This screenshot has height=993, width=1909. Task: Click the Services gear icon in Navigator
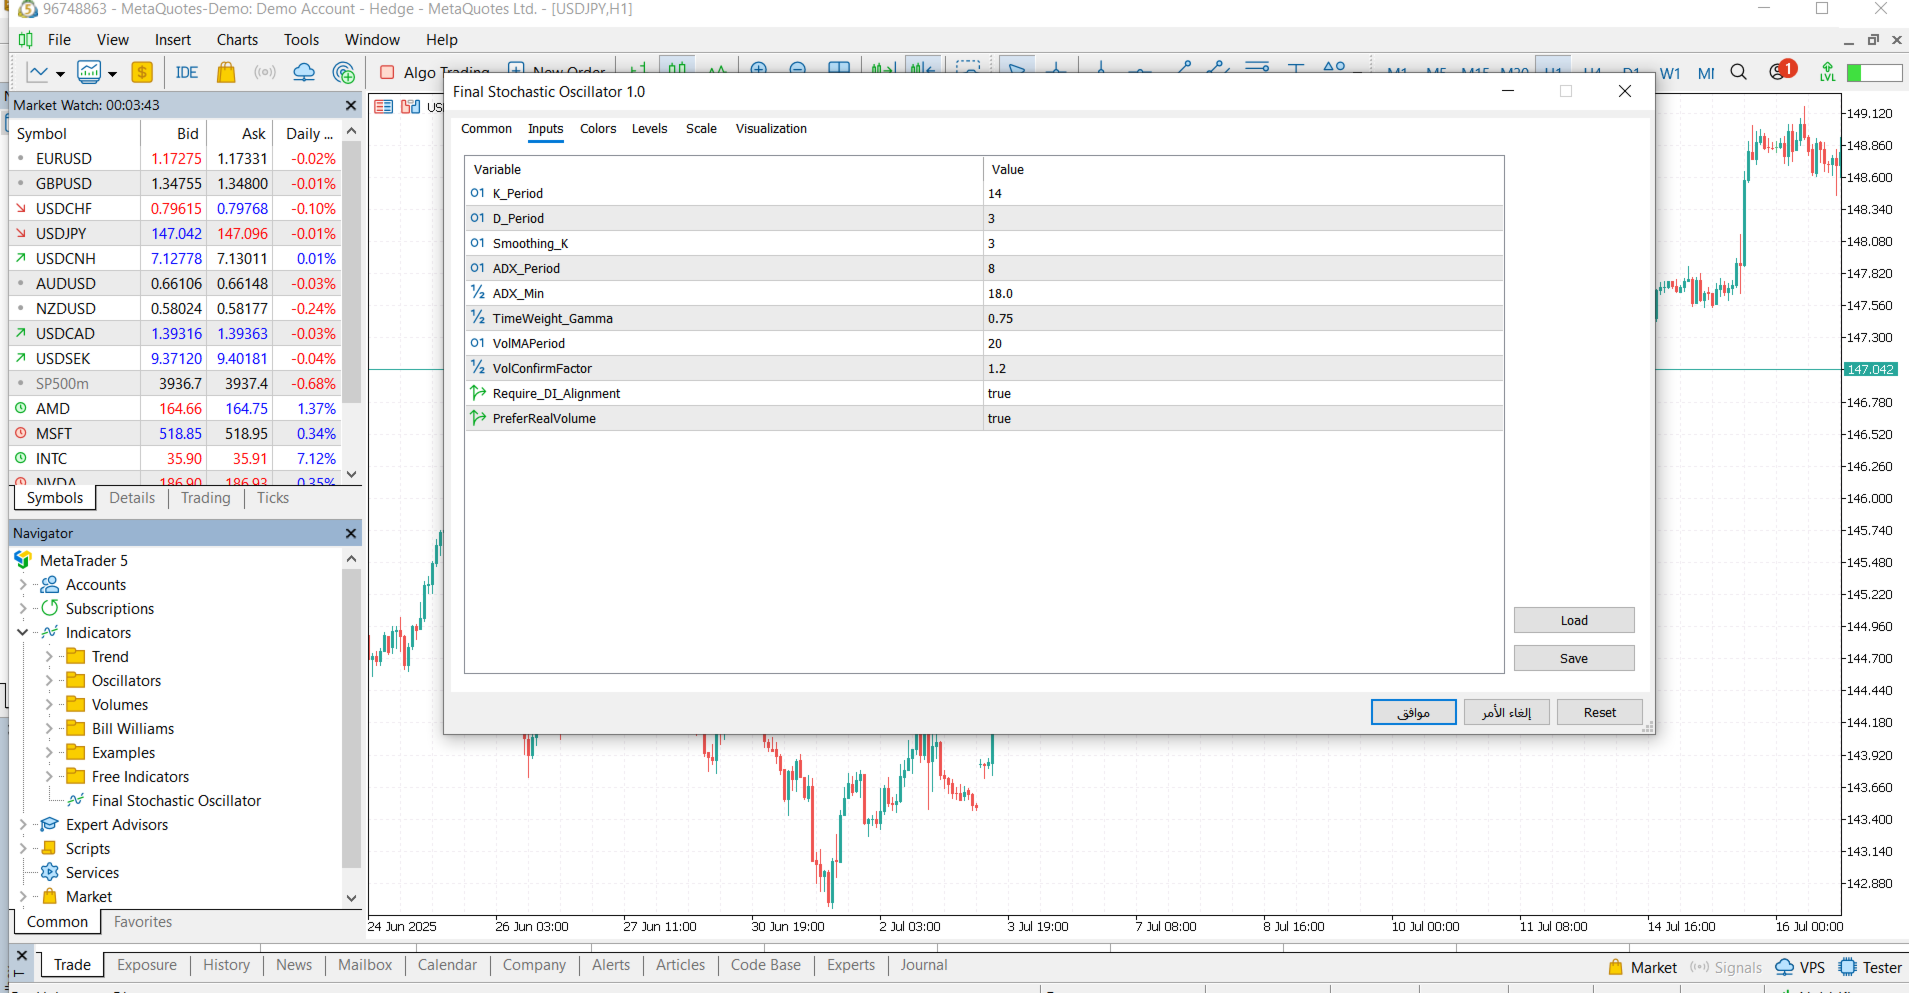point(49,872)
